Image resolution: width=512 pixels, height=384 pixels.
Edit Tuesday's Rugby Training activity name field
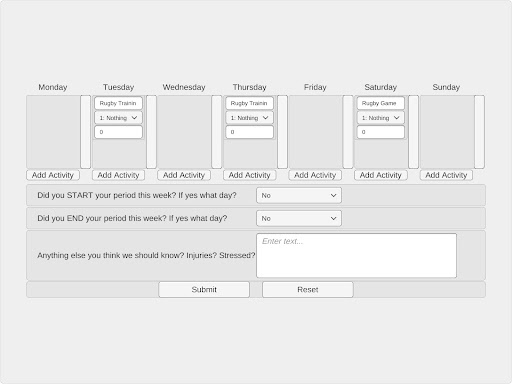point(118,103)
